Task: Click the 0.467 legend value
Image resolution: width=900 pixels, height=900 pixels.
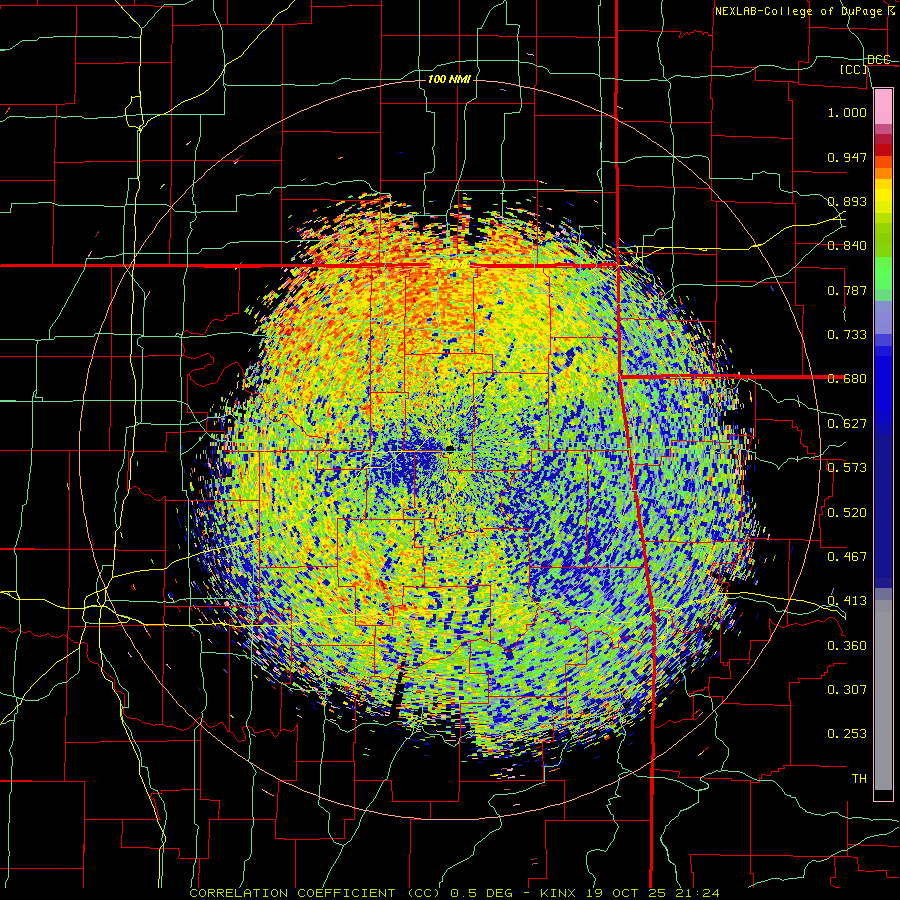Action: tap(847, 556)
